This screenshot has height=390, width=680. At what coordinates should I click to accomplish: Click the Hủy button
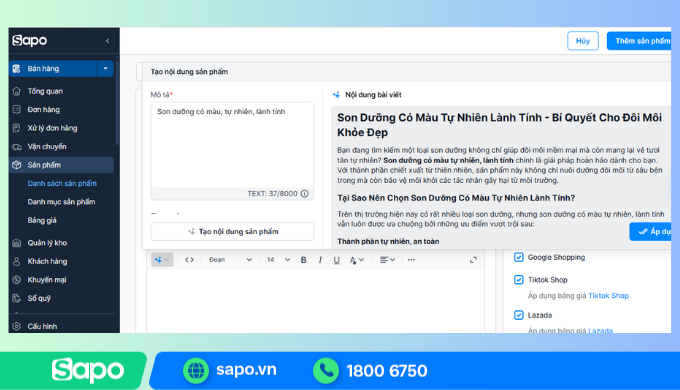pyautogui.click(x=583, y=41)
